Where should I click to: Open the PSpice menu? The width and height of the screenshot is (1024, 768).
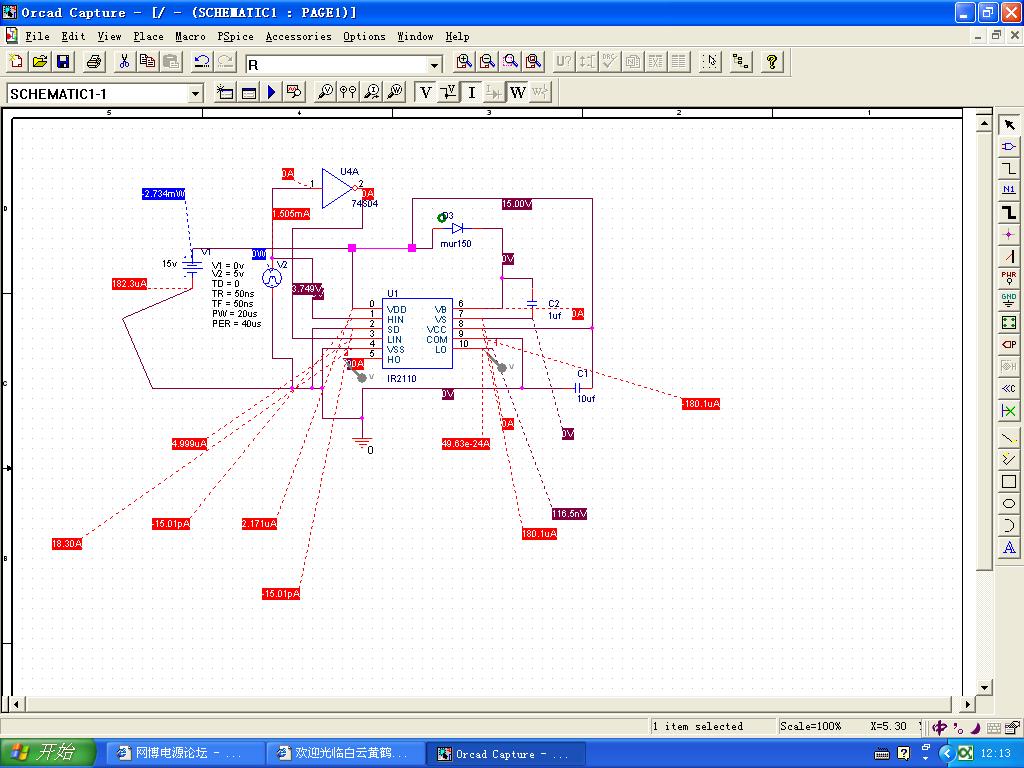pyautogui.click(x=235, y=37)
